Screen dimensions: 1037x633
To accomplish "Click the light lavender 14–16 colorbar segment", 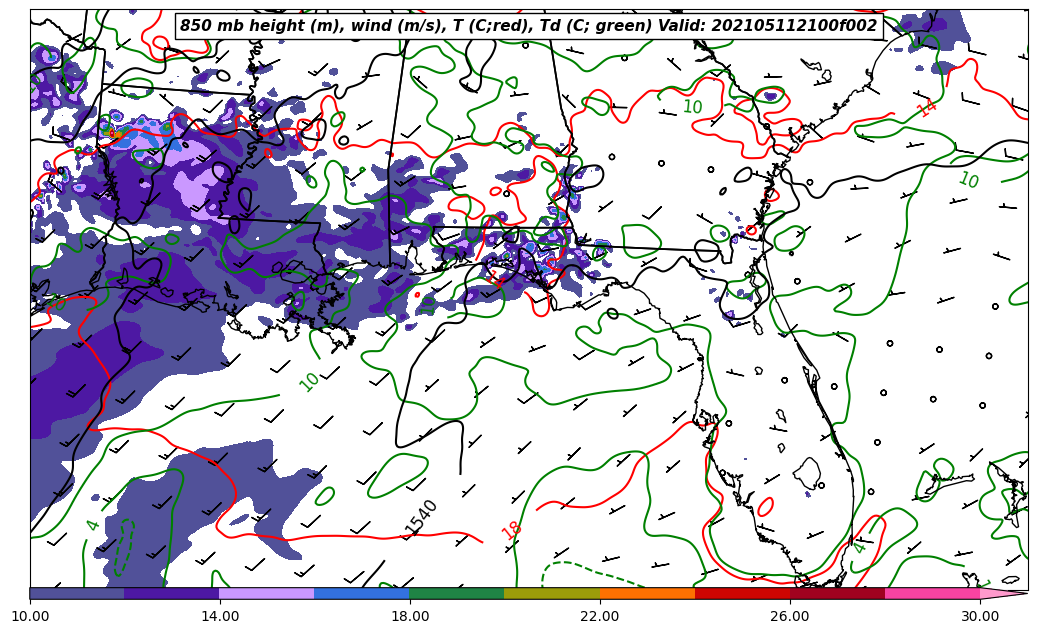I will point(267,593).
